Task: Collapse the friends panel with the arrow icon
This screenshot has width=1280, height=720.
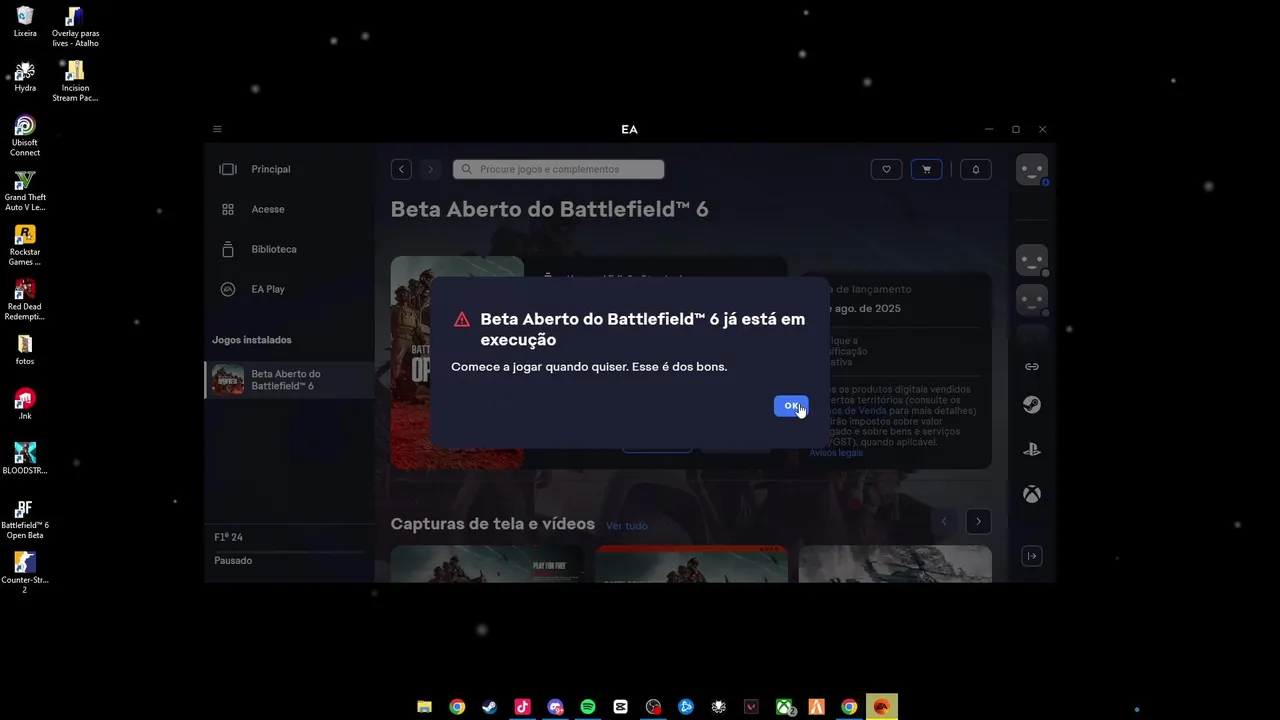Action: (x=1032, y=556)
